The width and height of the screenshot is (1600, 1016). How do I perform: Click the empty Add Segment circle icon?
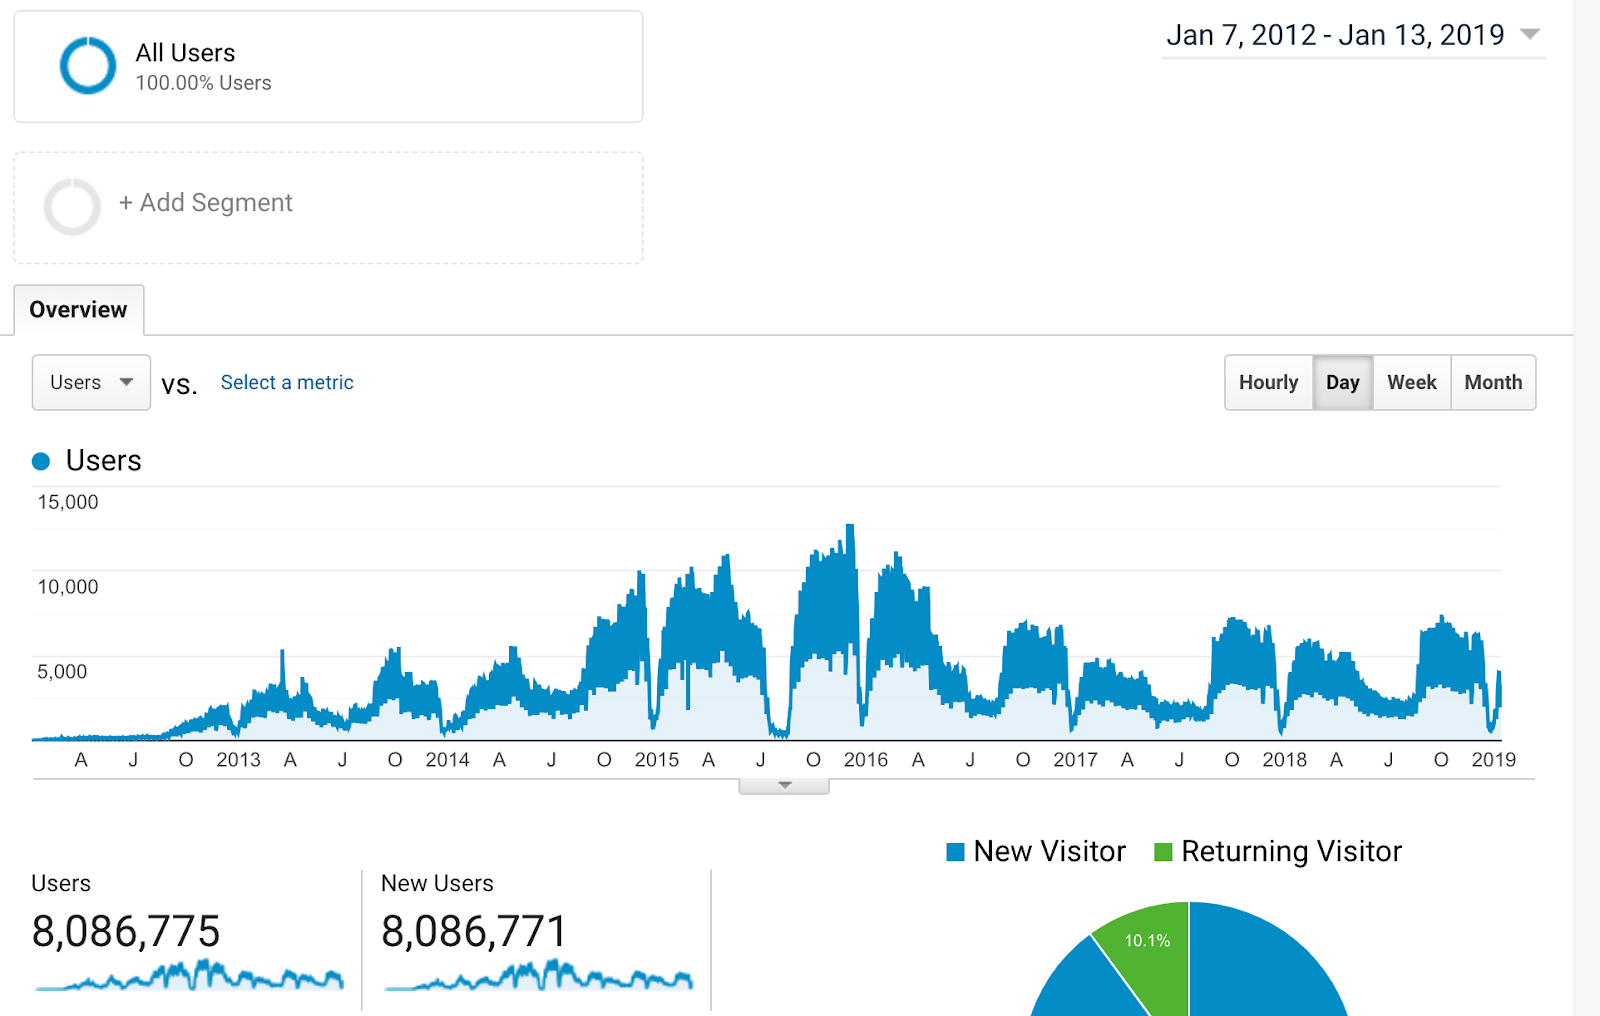[72, 207]
